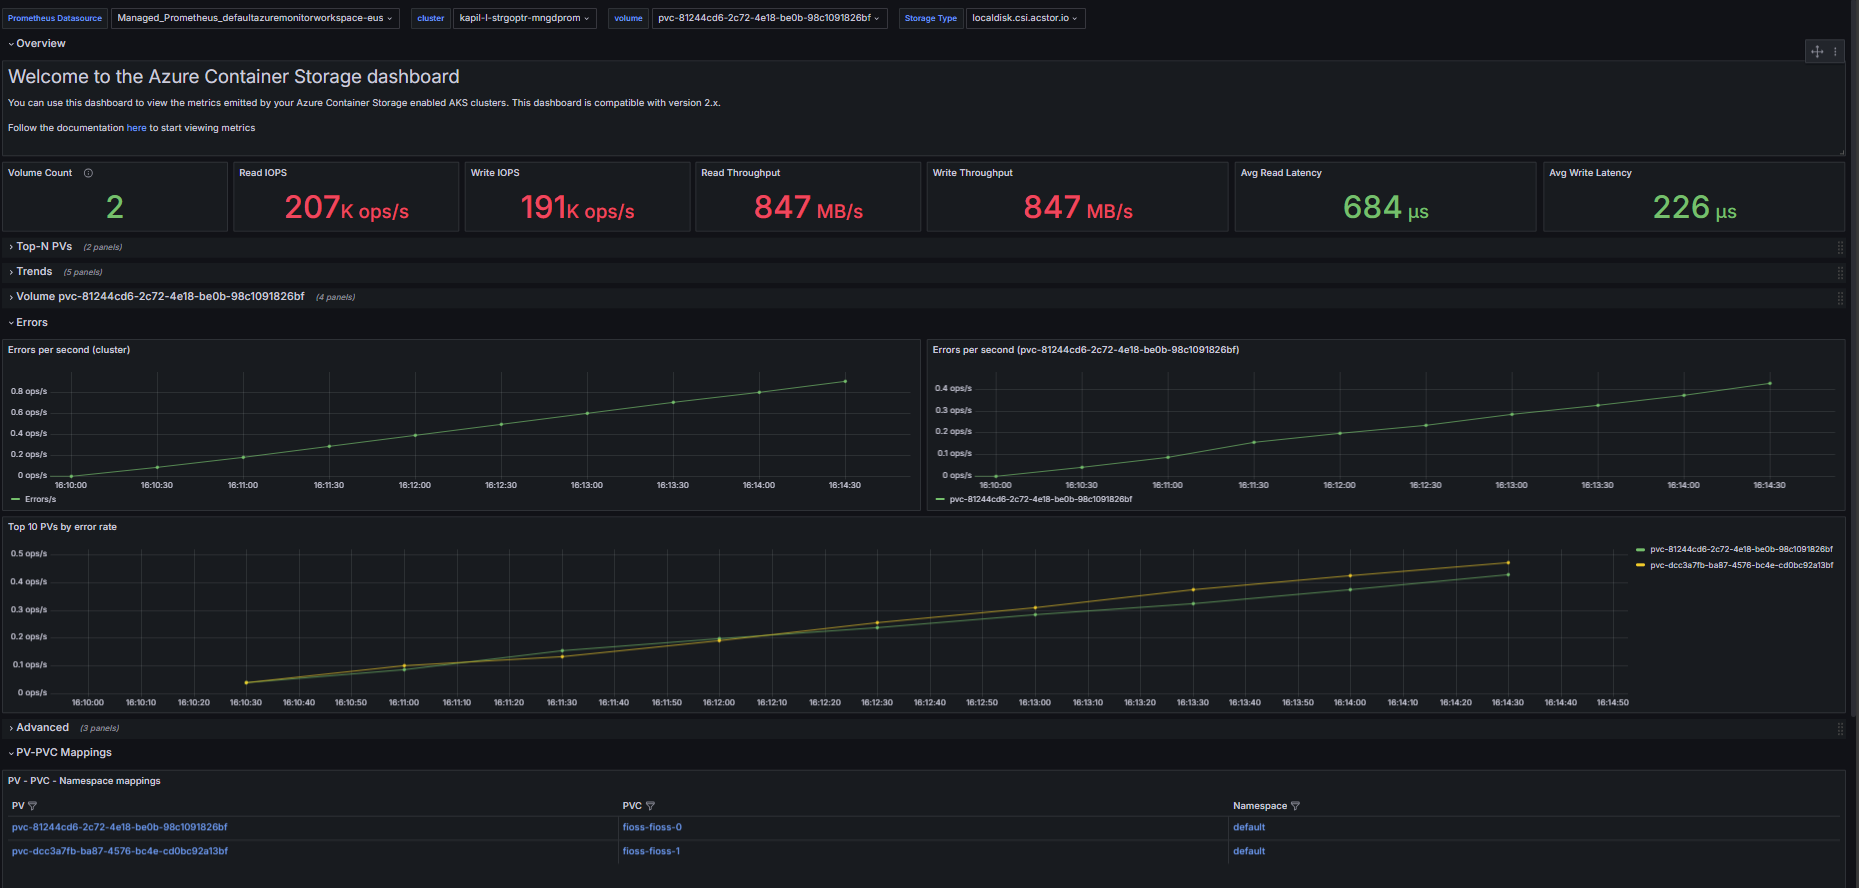Click the Namespace column filter icon

(x=1295, y=806)
